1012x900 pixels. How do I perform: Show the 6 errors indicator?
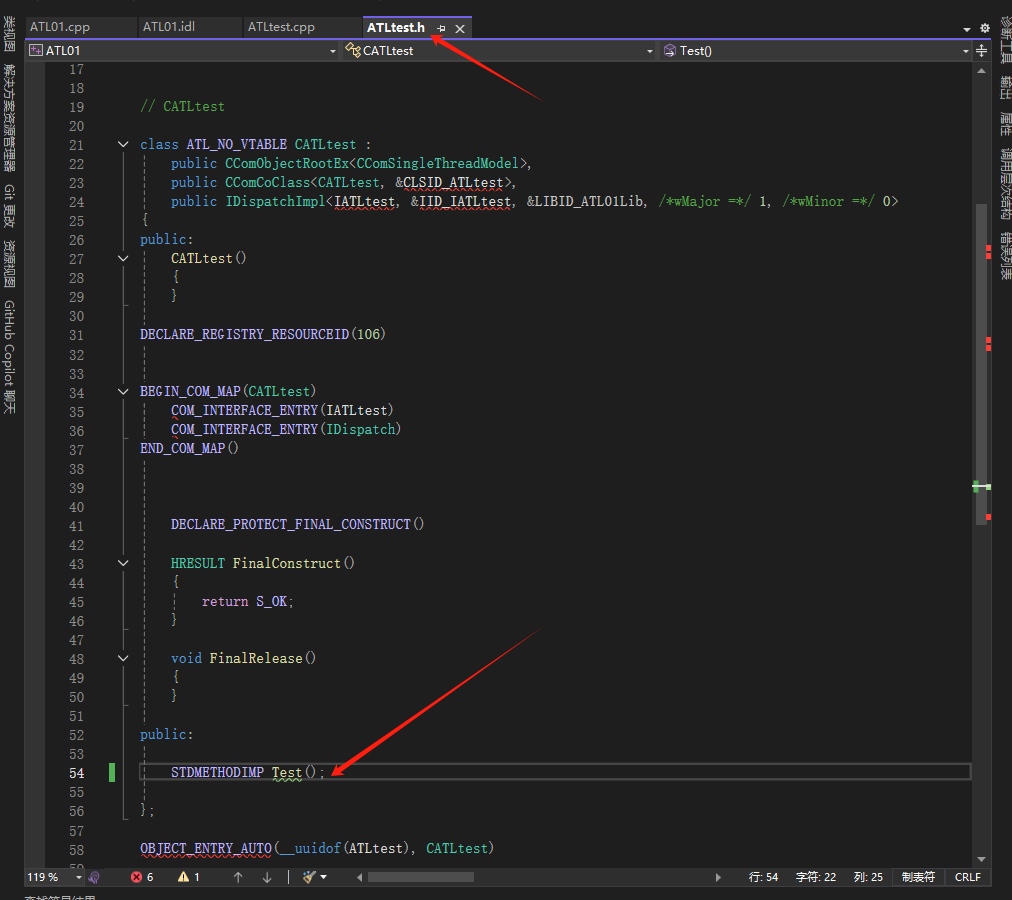pyautogui.click(x=142, y=877)
